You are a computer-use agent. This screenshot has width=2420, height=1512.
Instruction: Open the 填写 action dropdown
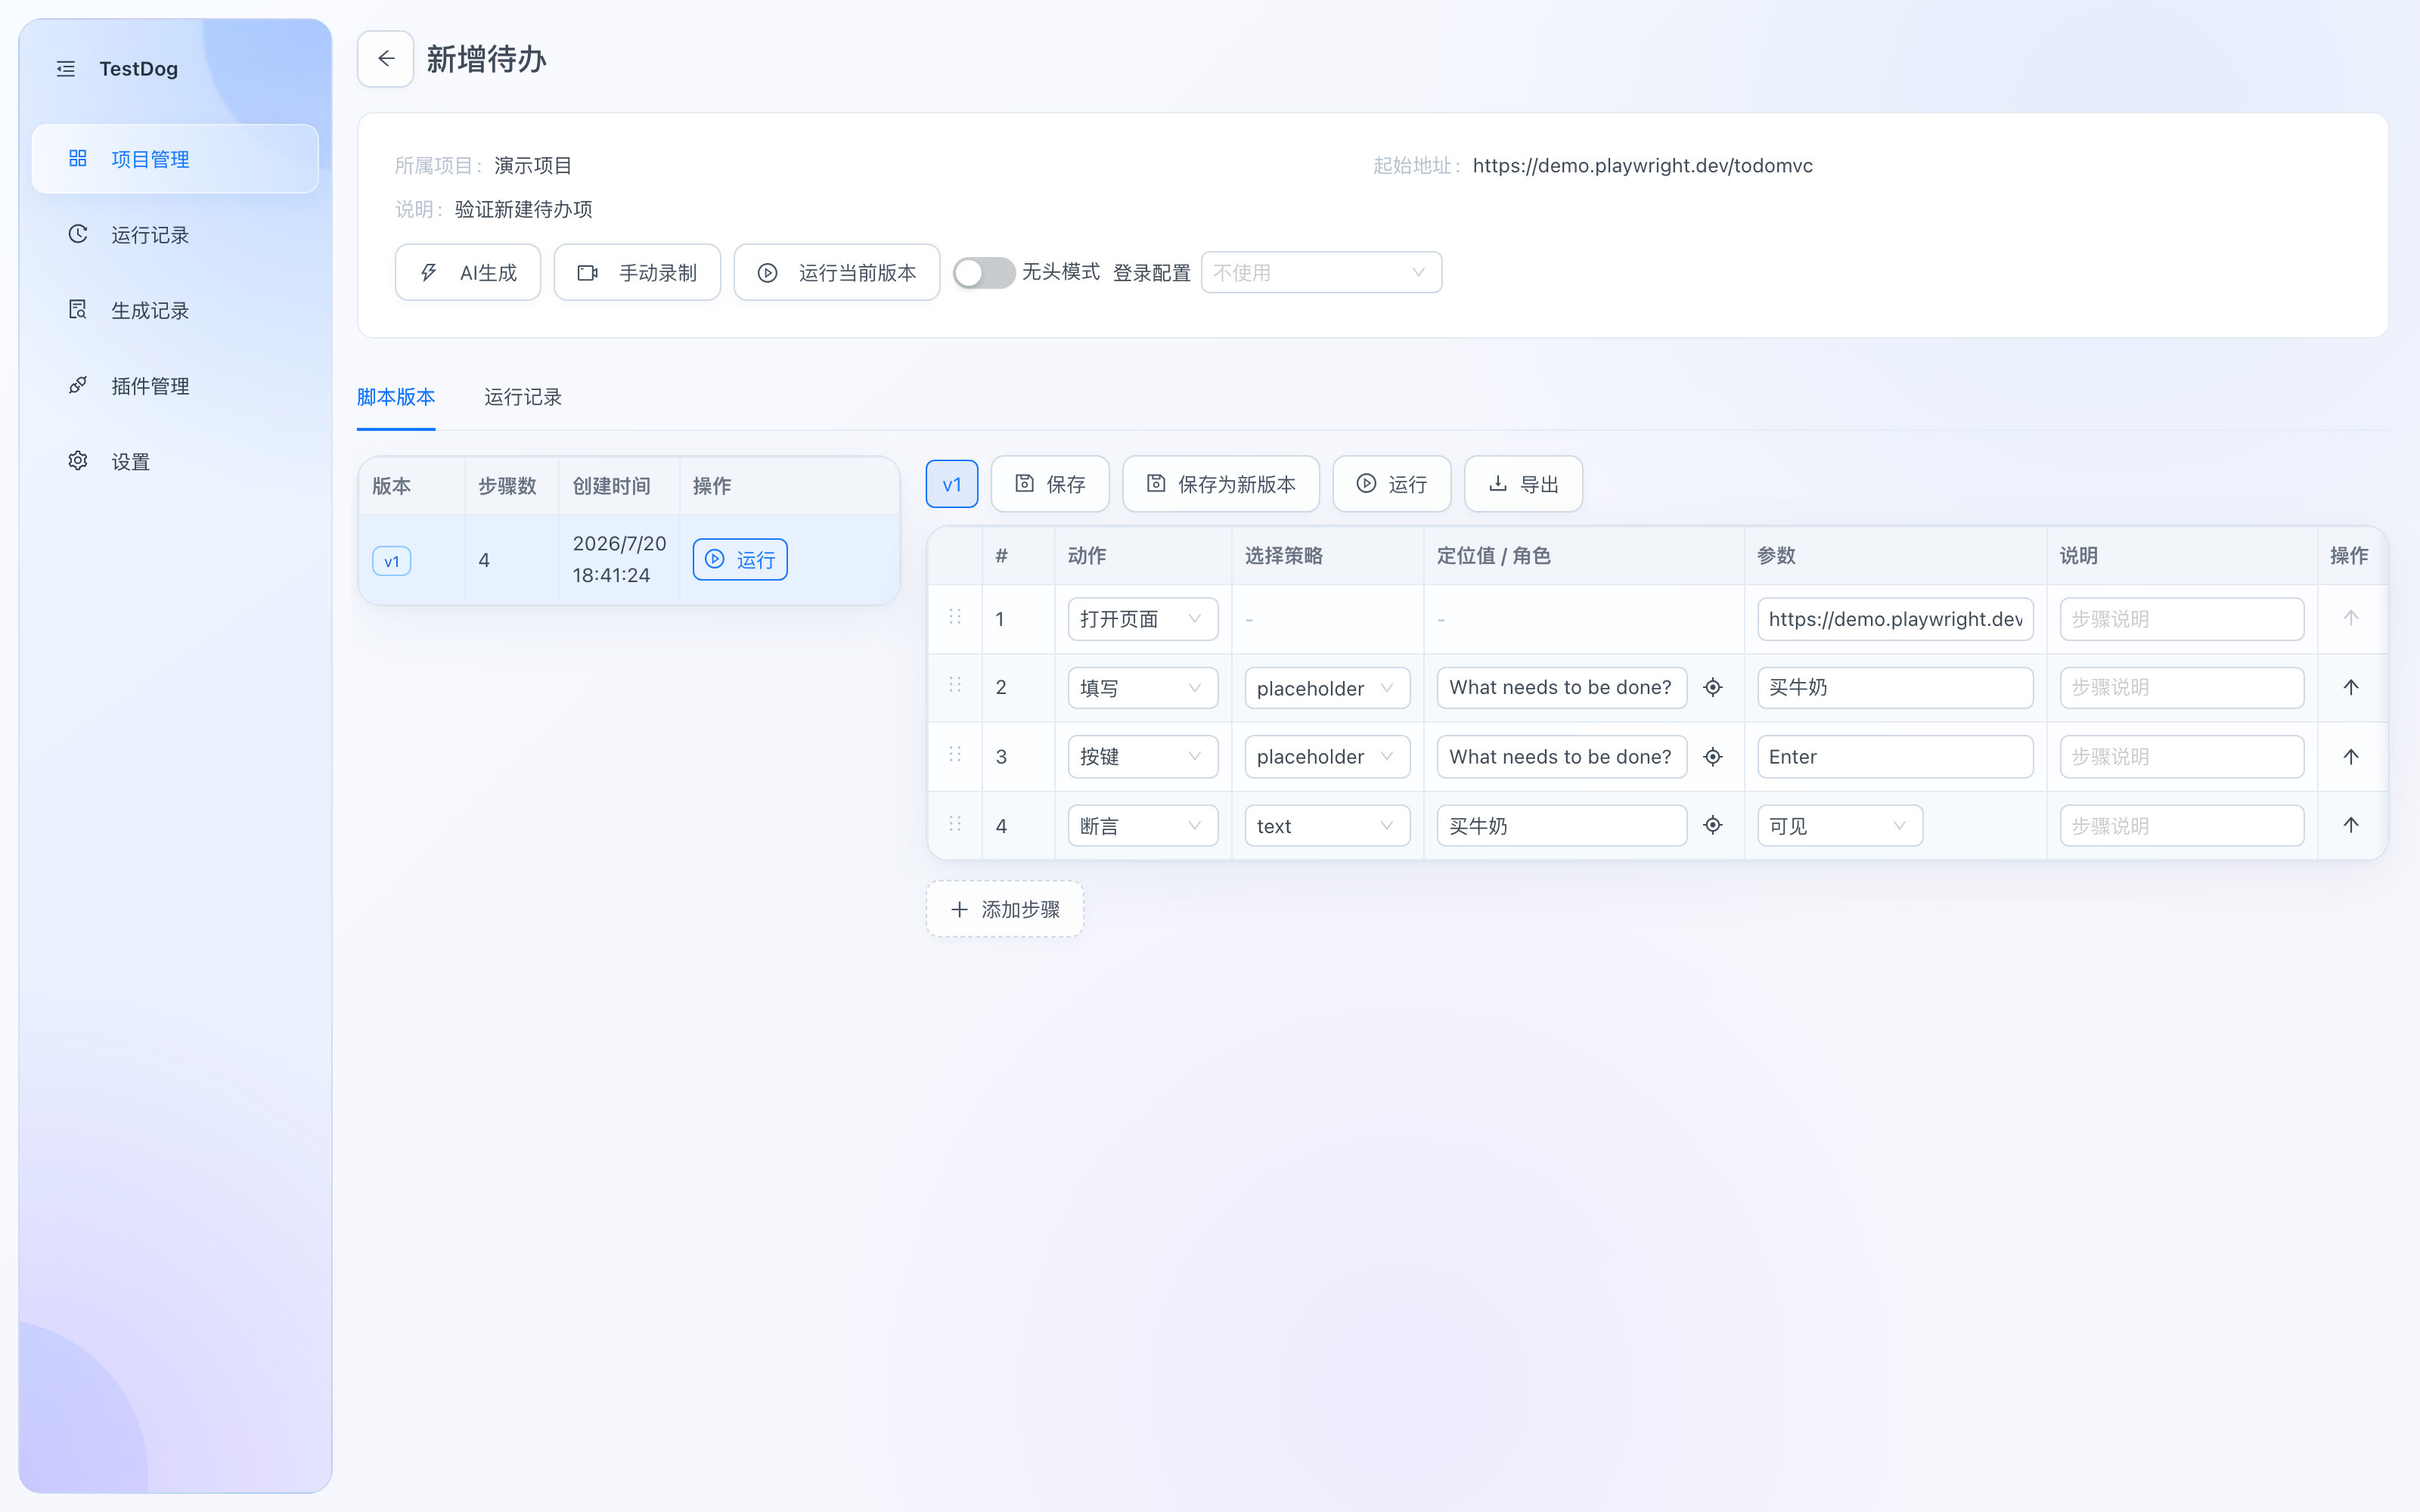click(1143, 688)
